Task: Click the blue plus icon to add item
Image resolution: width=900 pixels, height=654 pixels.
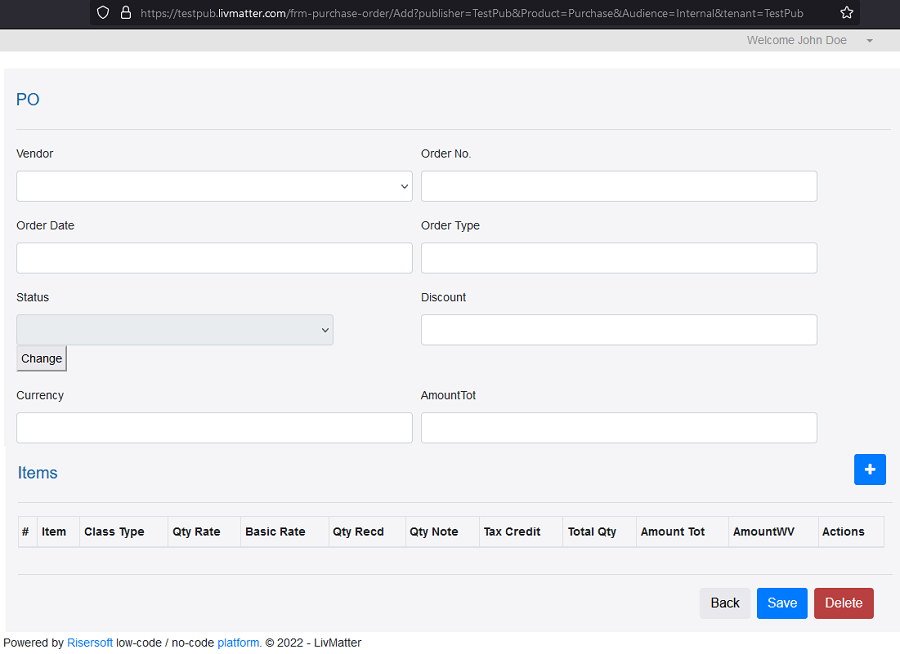Action: (869, 469)
